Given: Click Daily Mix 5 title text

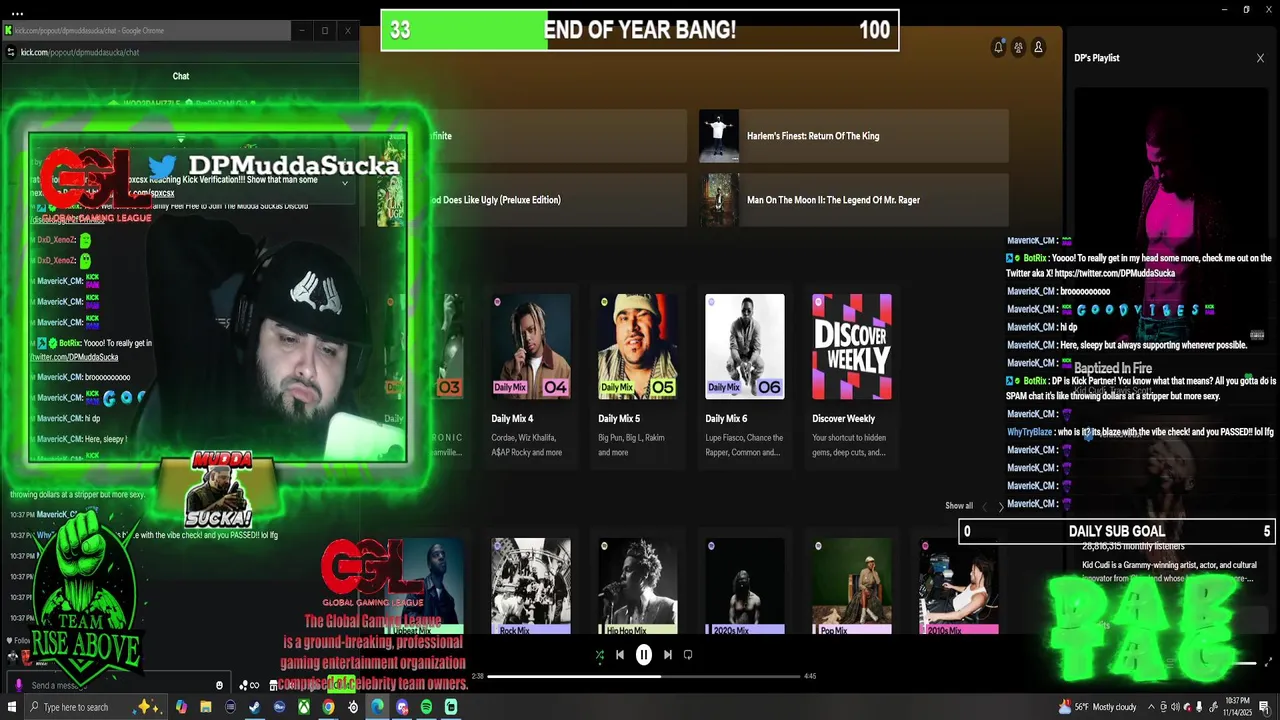Looking at the screenshot, I should click(619, 419).
